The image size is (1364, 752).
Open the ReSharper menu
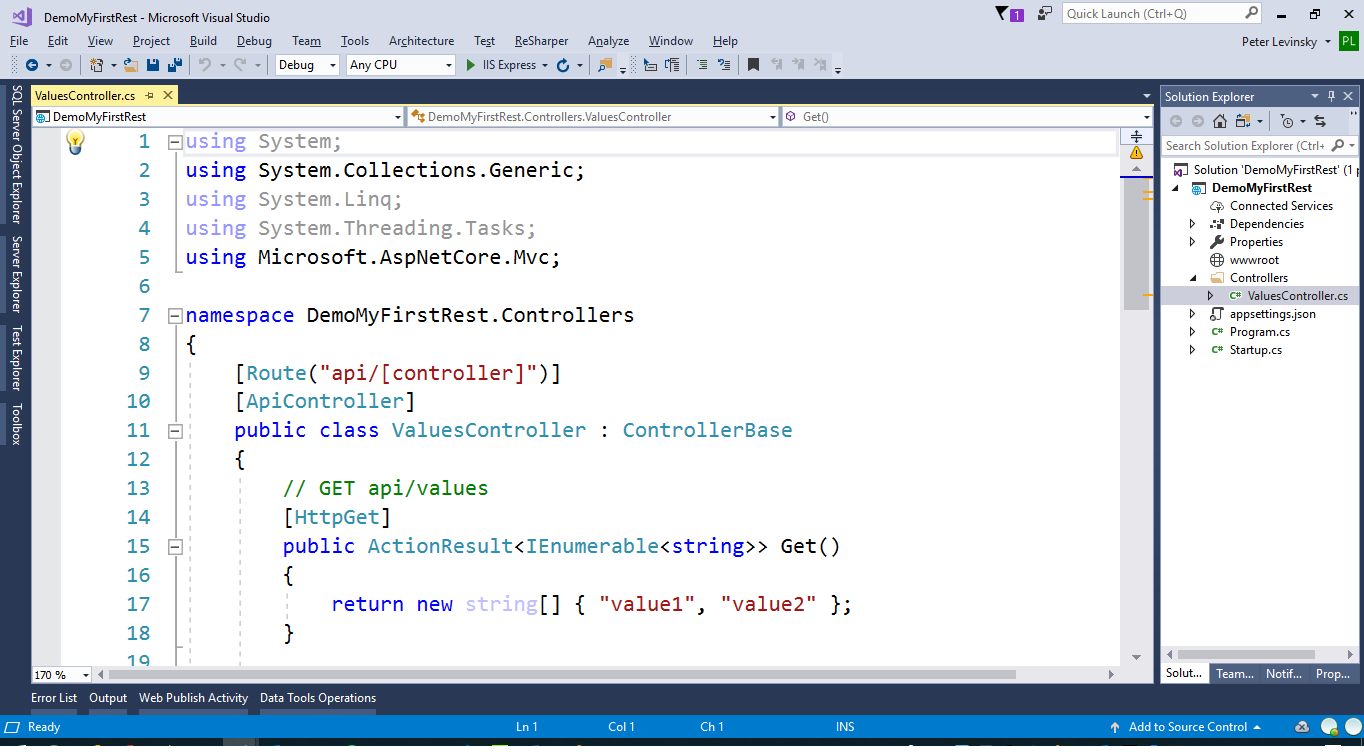coord(541,41)
